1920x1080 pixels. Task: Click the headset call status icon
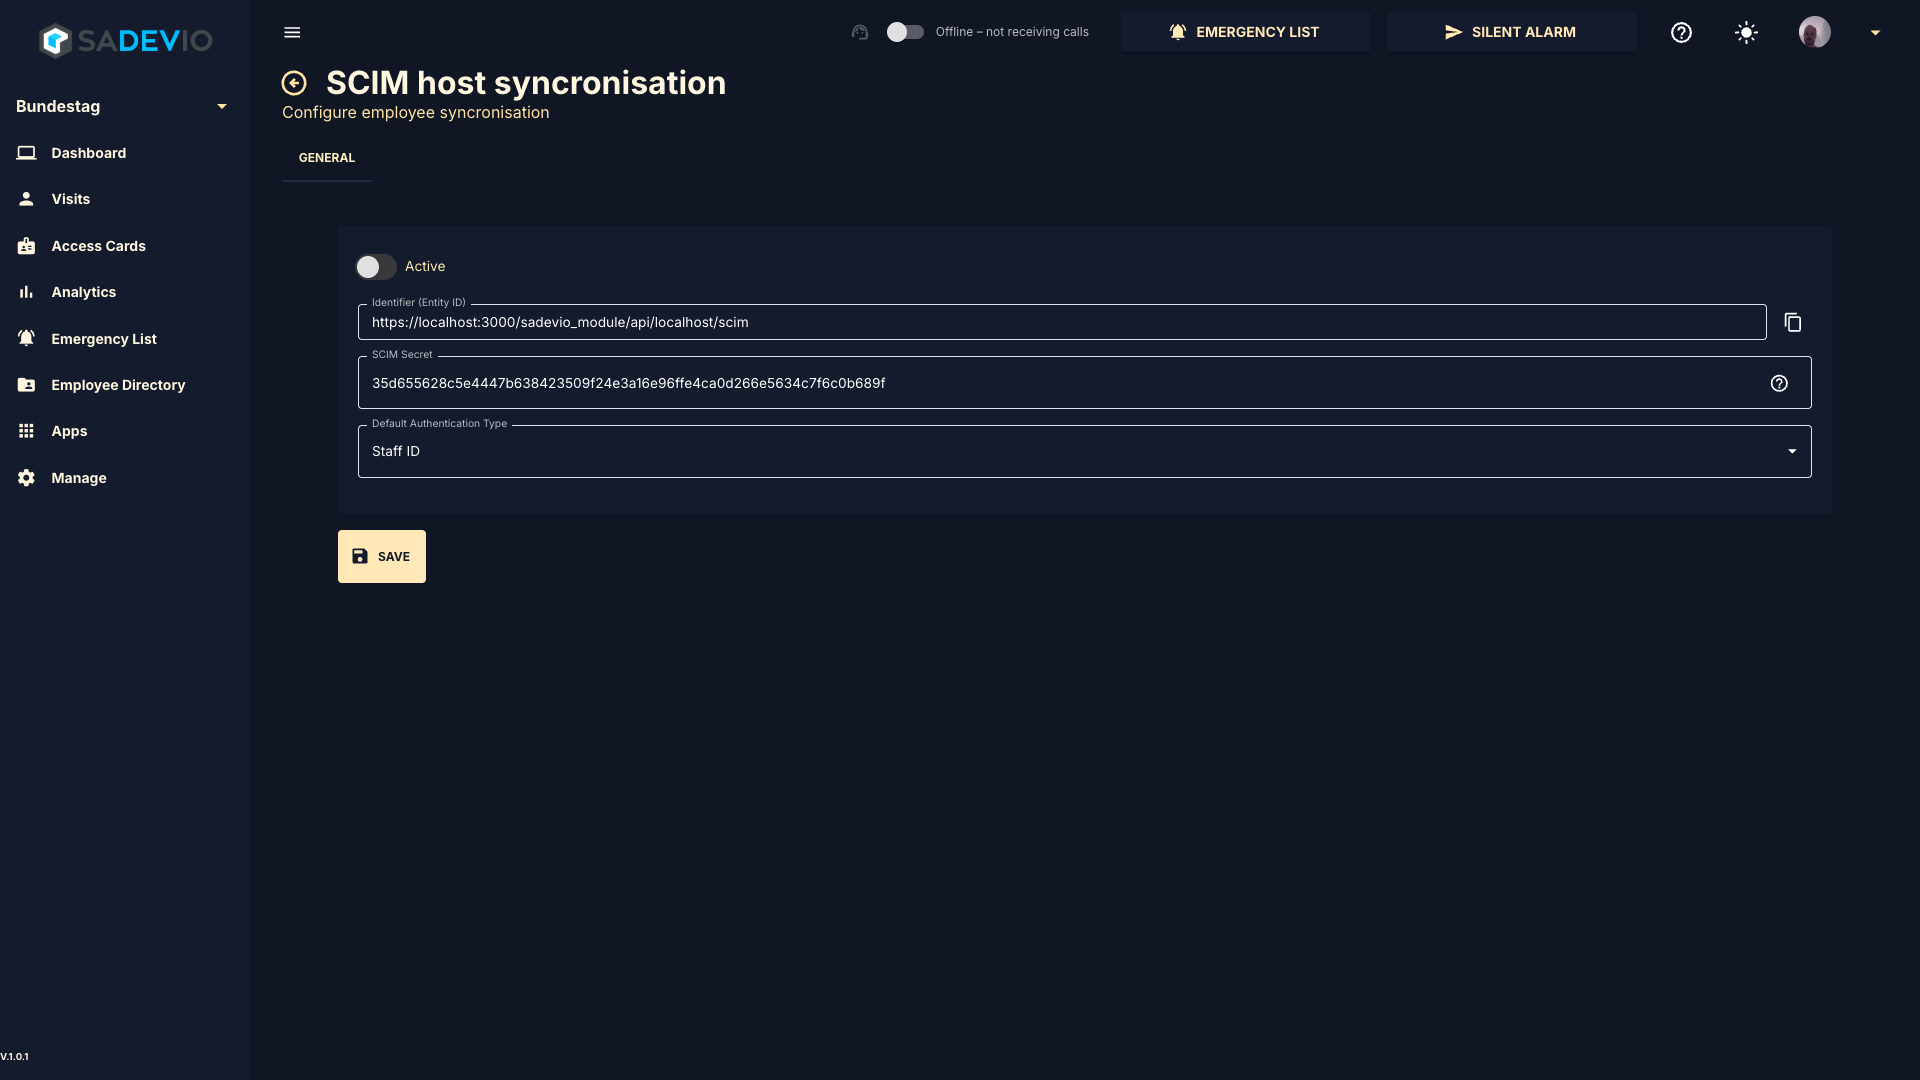point(860,32)
